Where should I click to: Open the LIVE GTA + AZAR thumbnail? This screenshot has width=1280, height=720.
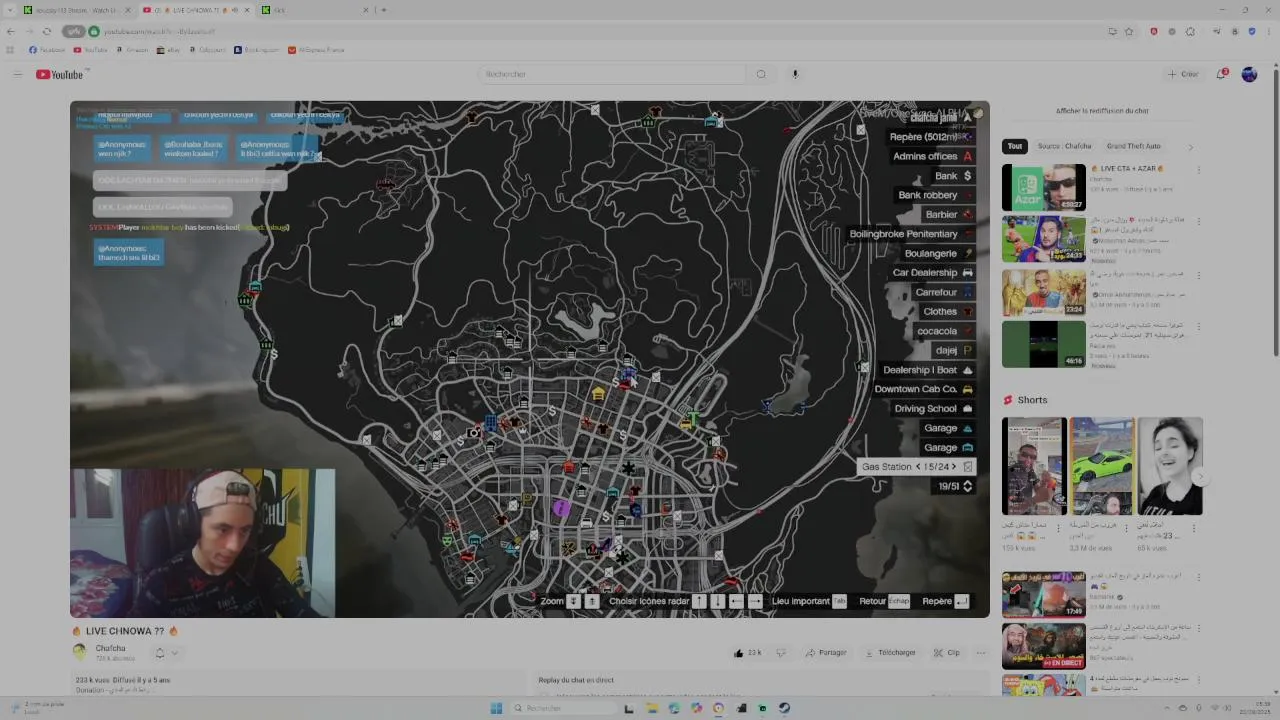(1043, 187)
